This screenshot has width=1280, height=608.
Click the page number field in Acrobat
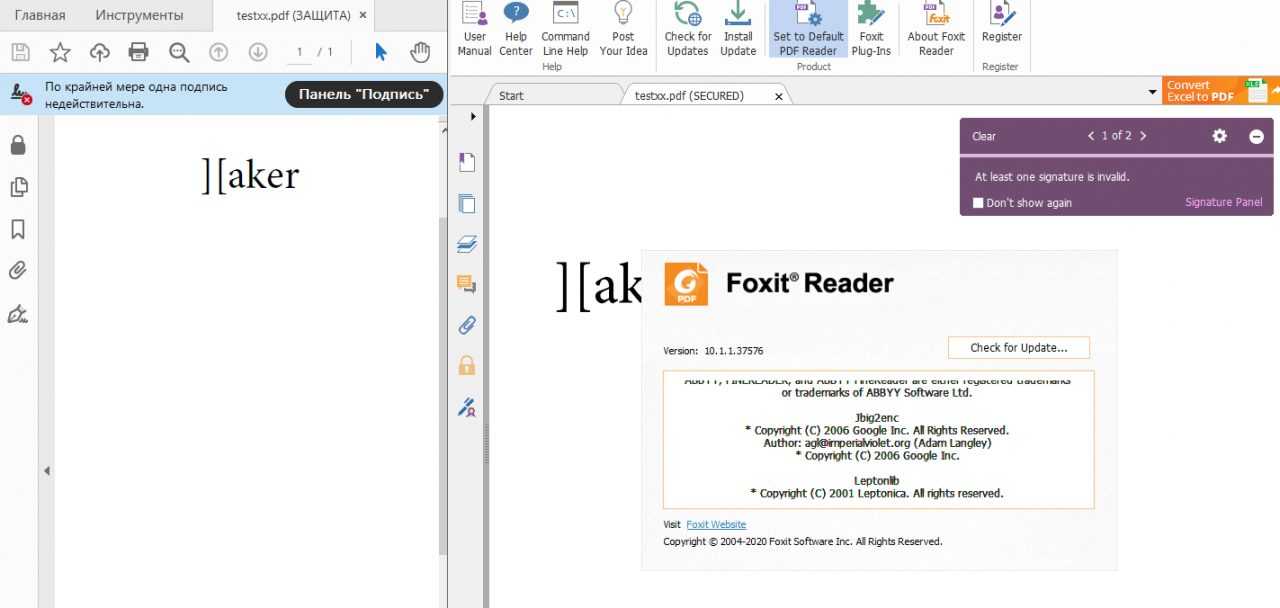click(x=299, y=52)
